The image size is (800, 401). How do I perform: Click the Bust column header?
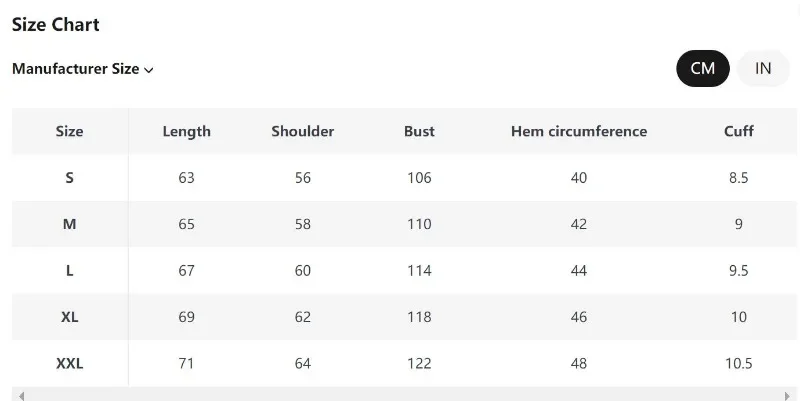(x=419, y=131)
